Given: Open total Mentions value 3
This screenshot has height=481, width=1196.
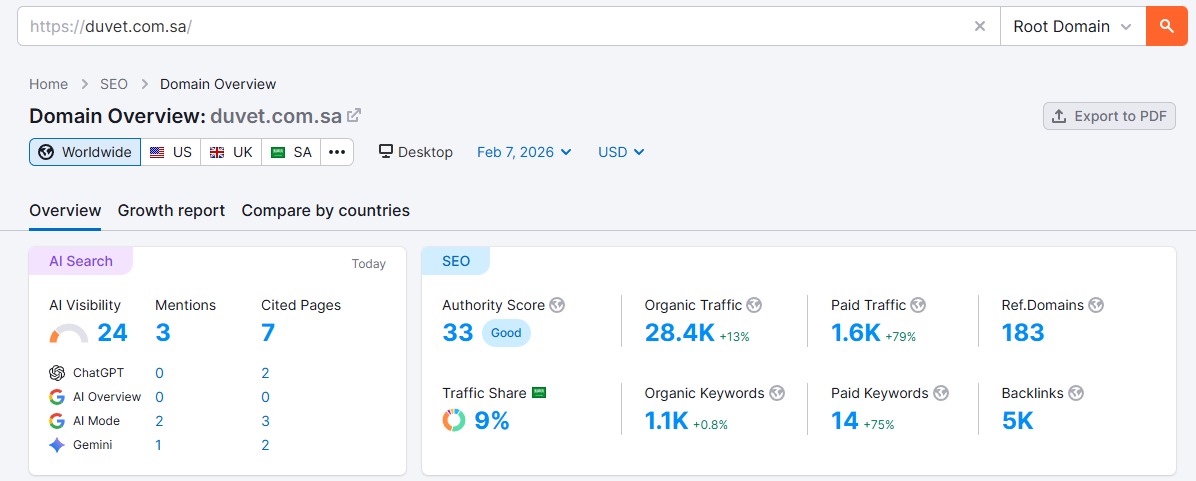Looking at the screenshot, I should point(162,332).
